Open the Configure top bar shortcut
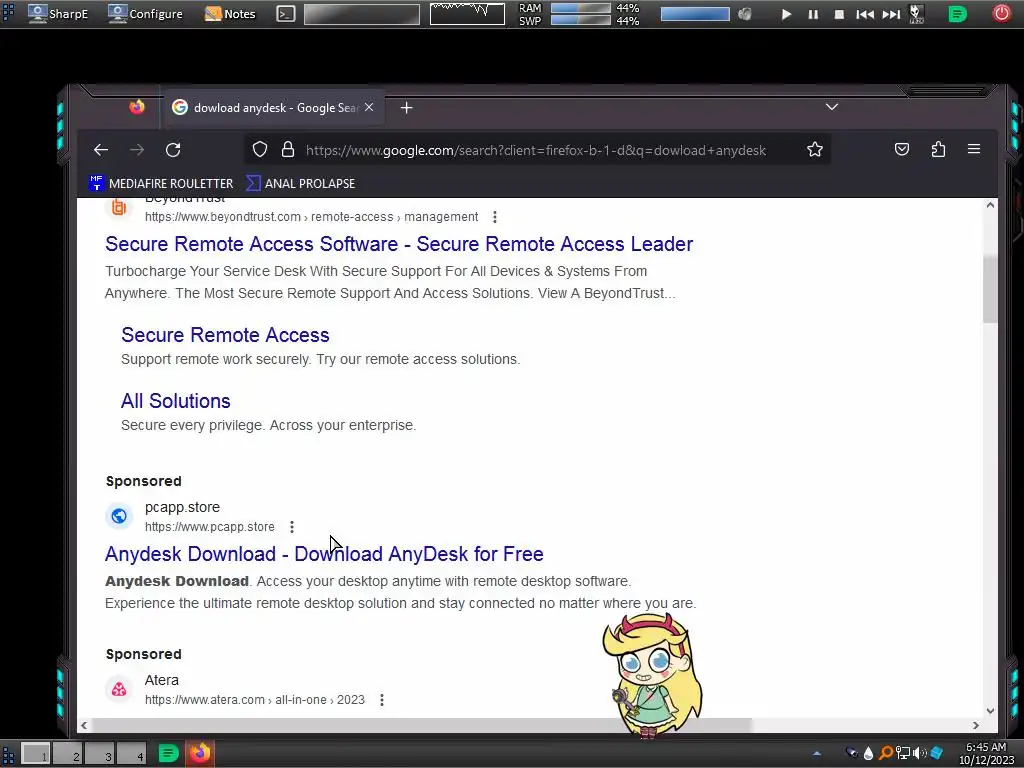 [146, 14]
